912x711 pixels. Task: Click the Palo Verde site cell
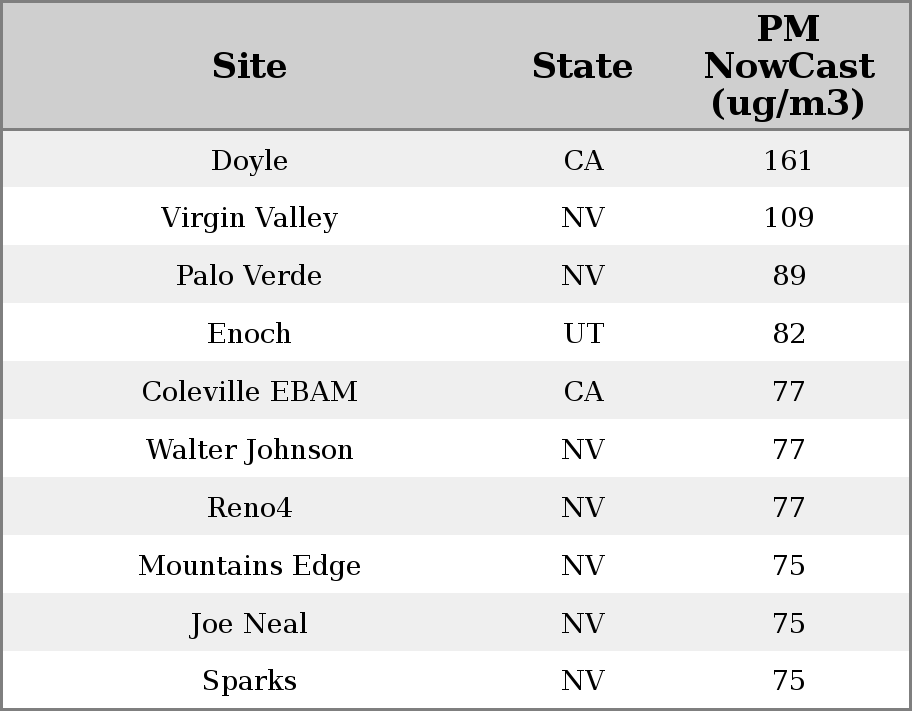pyautogui.click(x=250, y=276)
